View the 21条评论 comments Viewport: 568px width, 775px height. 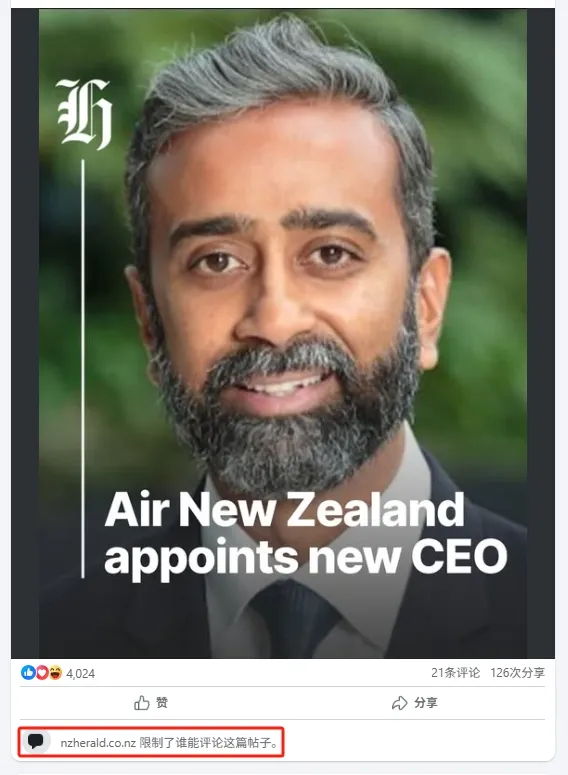455,672
